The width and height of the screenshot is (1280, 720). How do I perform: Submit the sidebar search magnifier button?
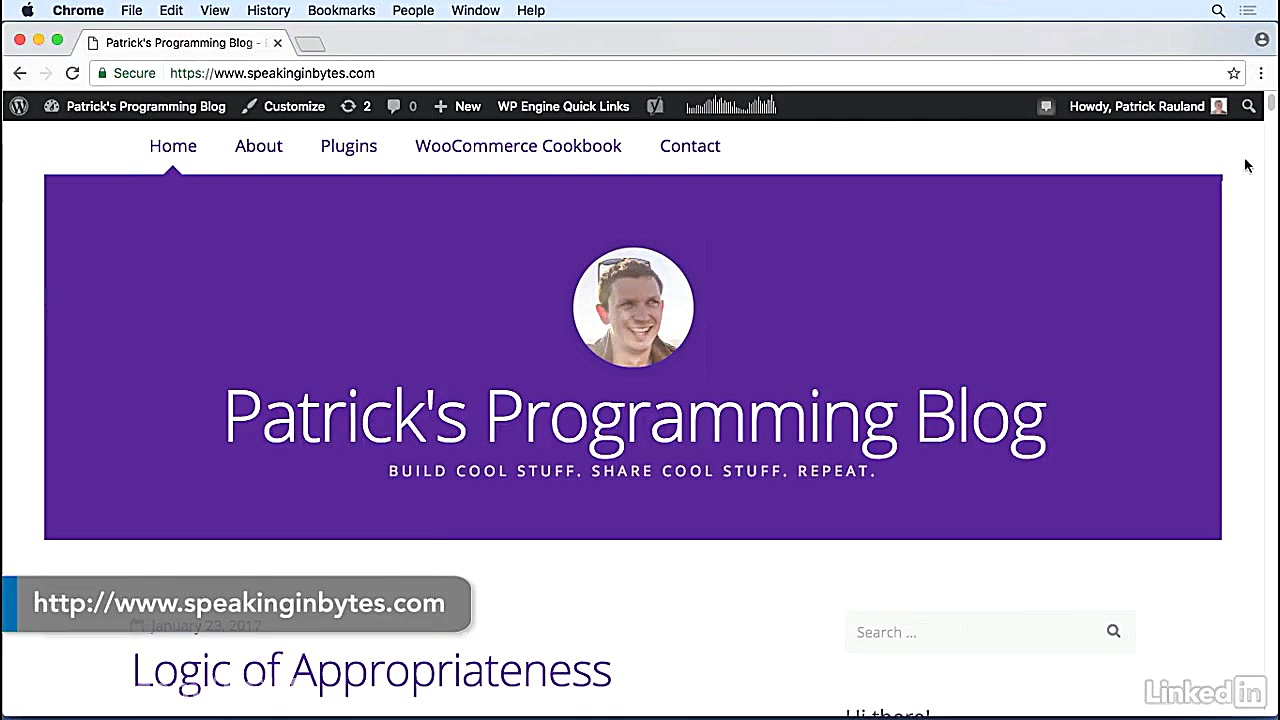click(1113, 631)
